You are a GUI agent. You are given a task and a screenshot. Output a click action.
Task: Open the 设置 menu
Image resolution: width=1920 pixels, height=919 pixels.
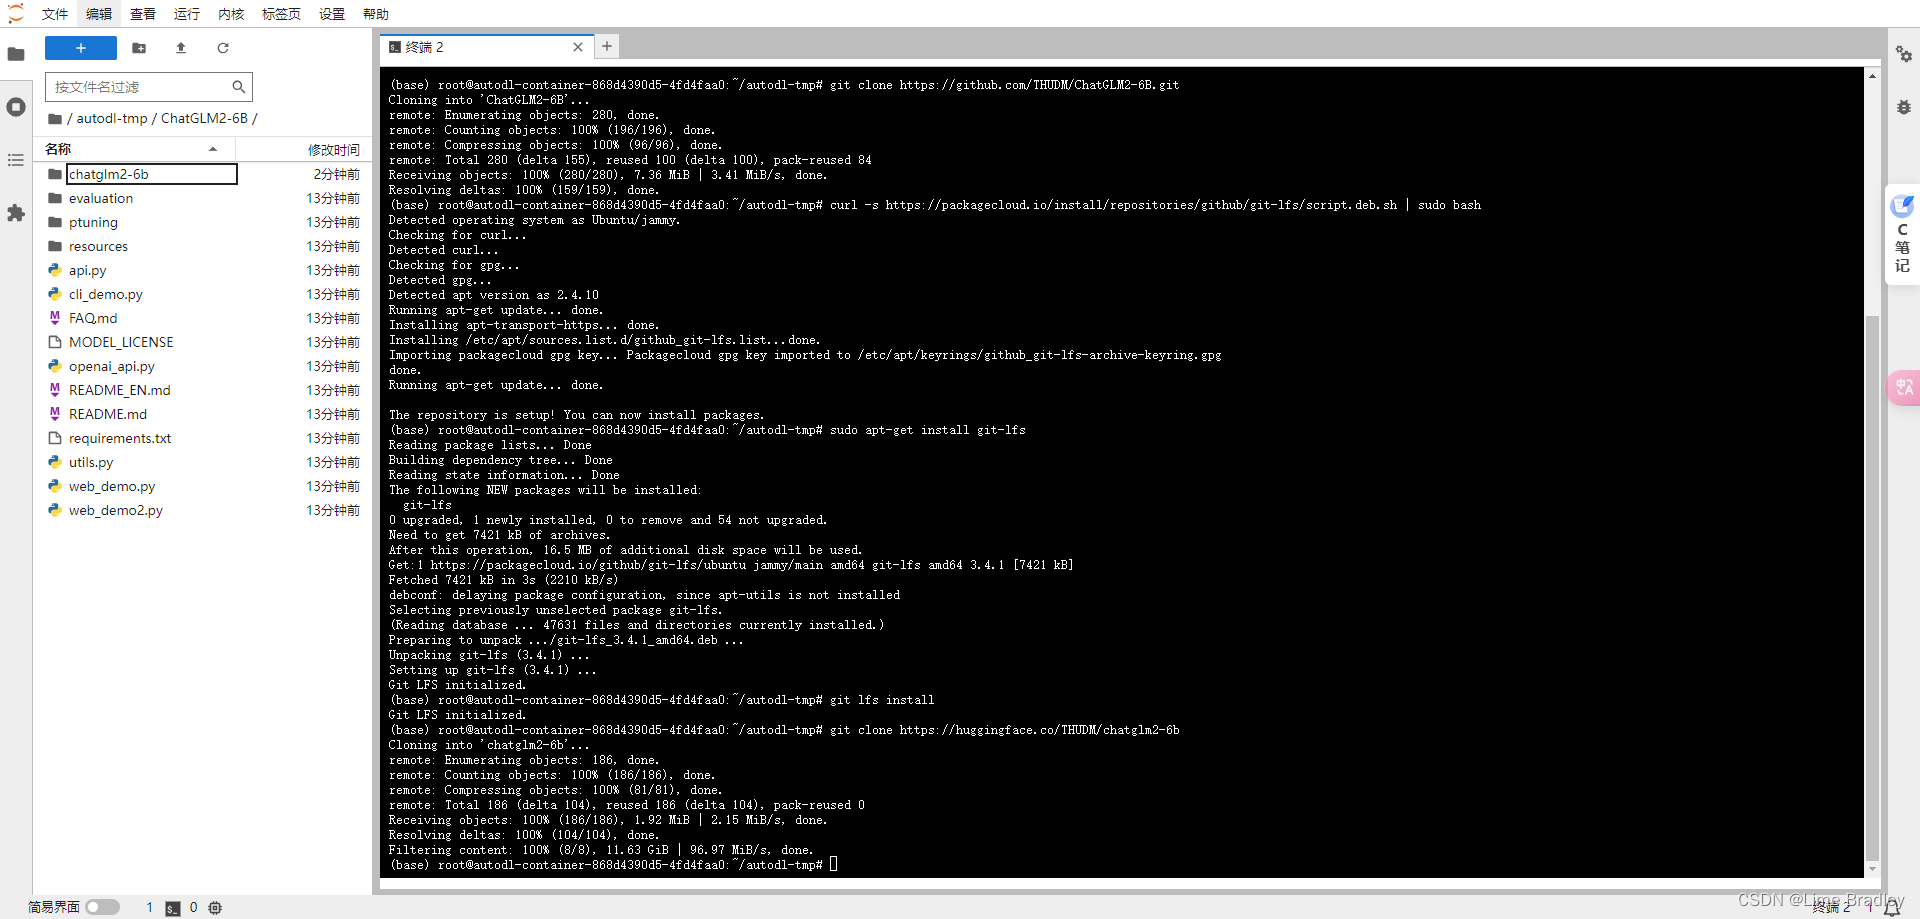click(x=332, y=14)
